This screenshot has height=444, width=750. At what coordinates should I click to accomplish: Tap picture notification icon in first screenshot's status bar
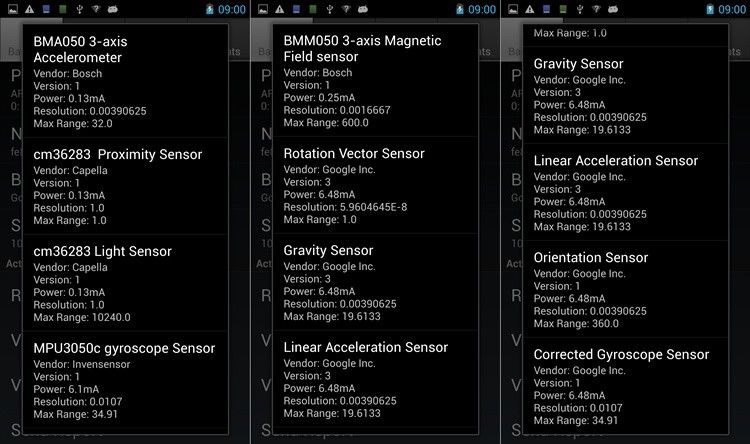pyautogui.click(x=13, y=9)
